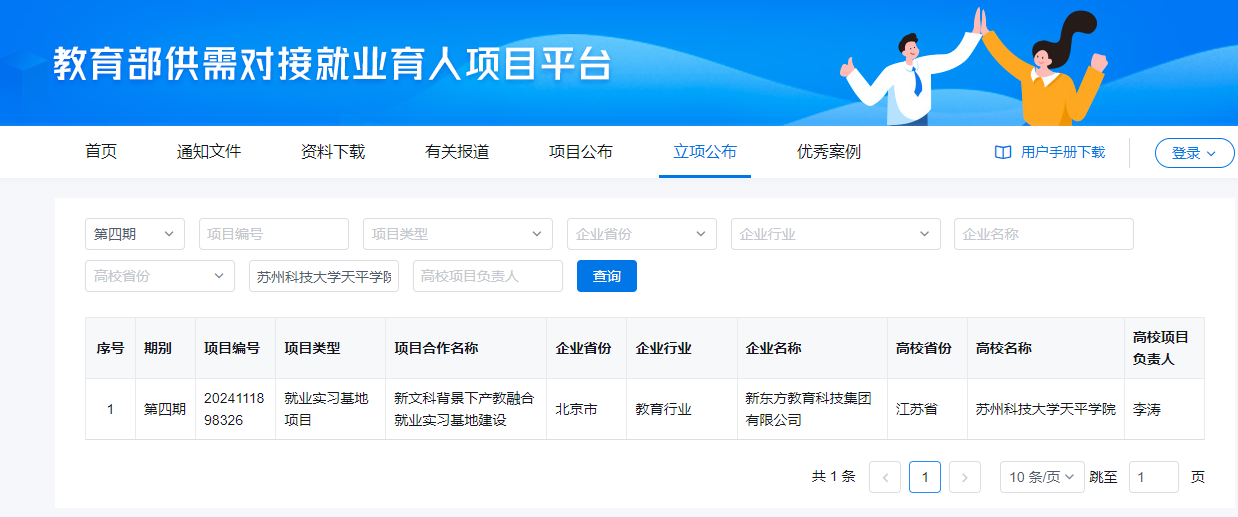
Task: Expand the 高校省份 dropdown
Action: pyautogui.click(x=159, y=277)
